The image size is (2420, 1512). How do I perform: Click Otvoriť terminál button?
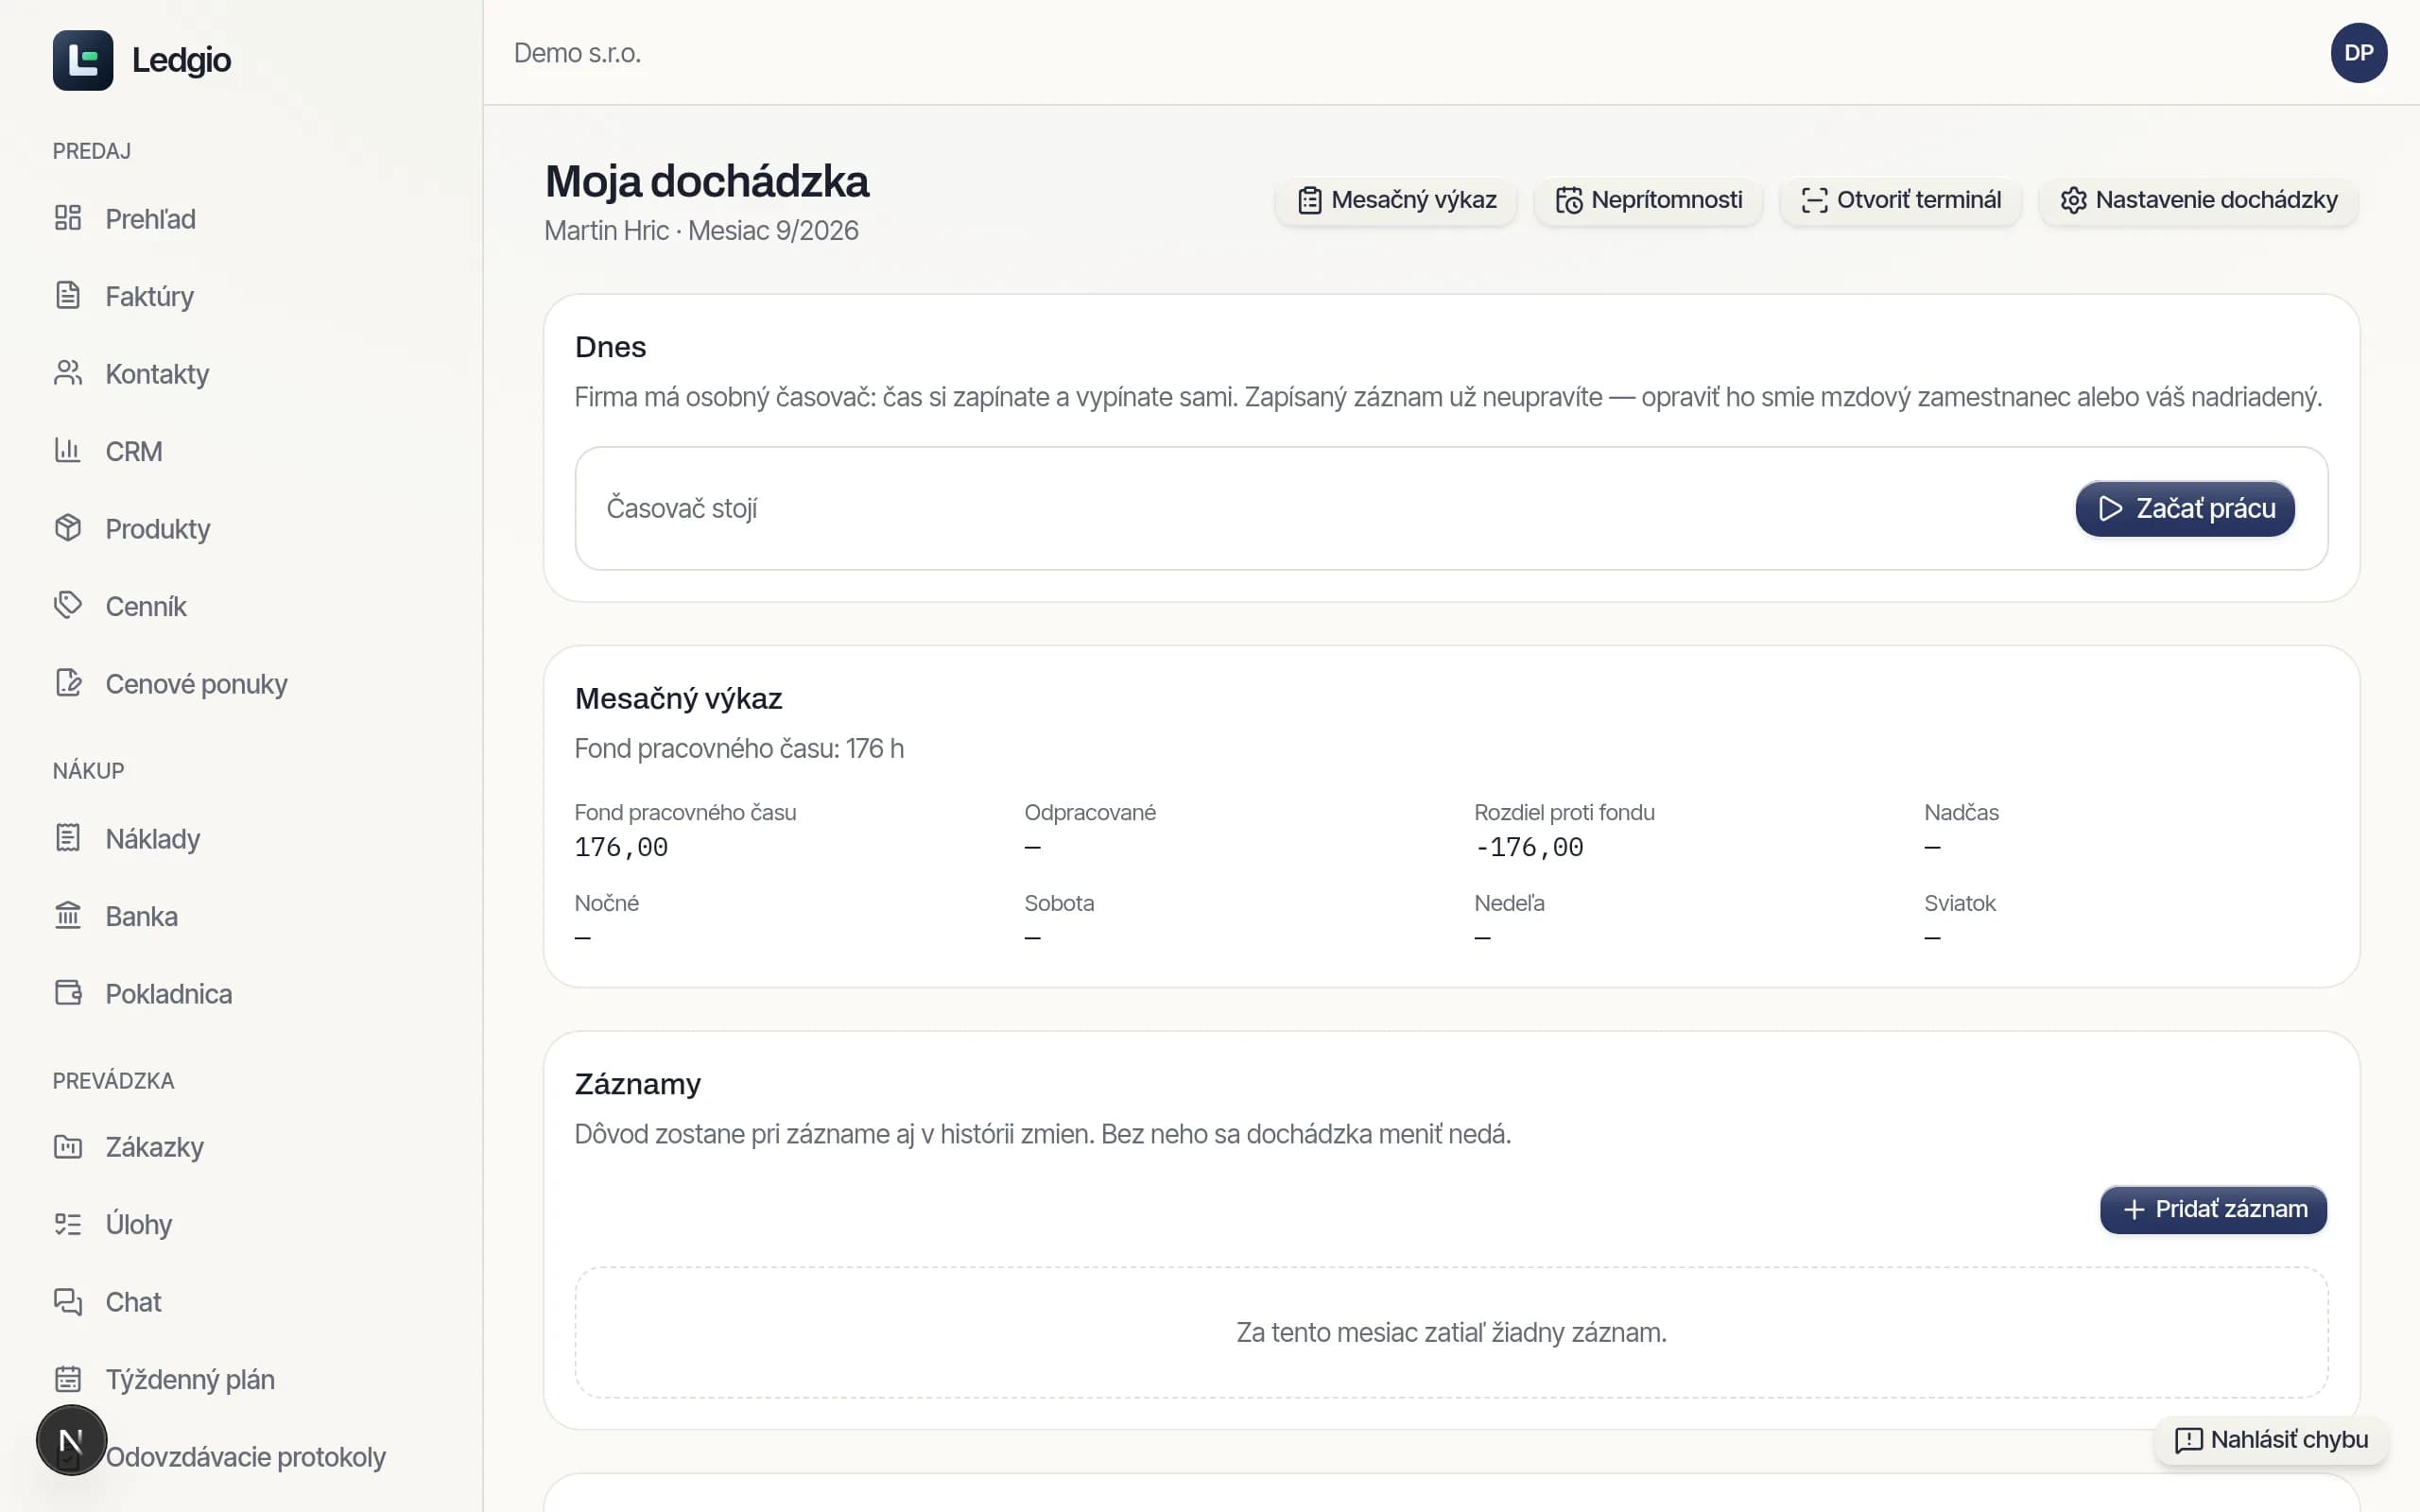1900,200
